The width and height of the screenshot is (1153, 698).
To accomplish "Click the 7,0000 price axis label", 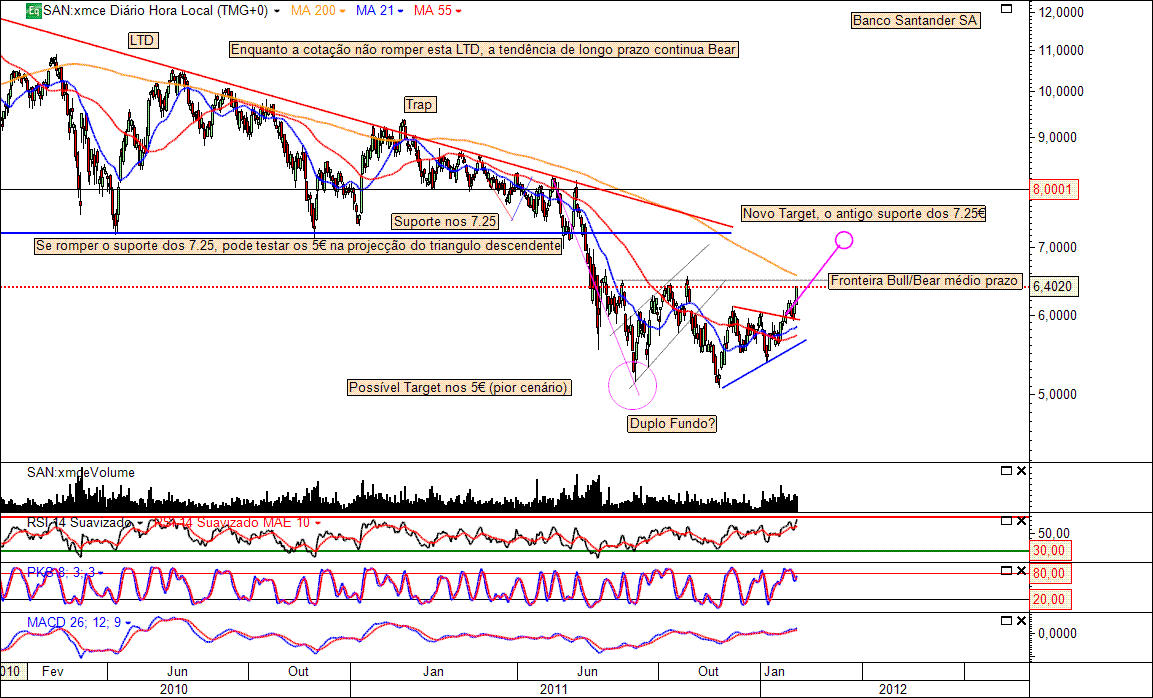I will click(1057, 248).
